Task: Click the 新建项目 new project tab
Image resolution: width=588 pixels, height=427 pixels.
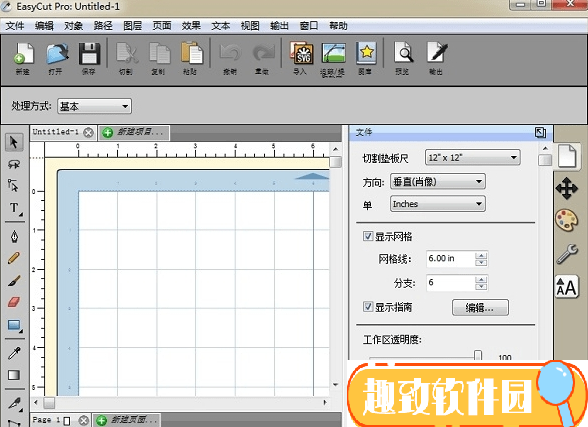Action: (134, 132)
